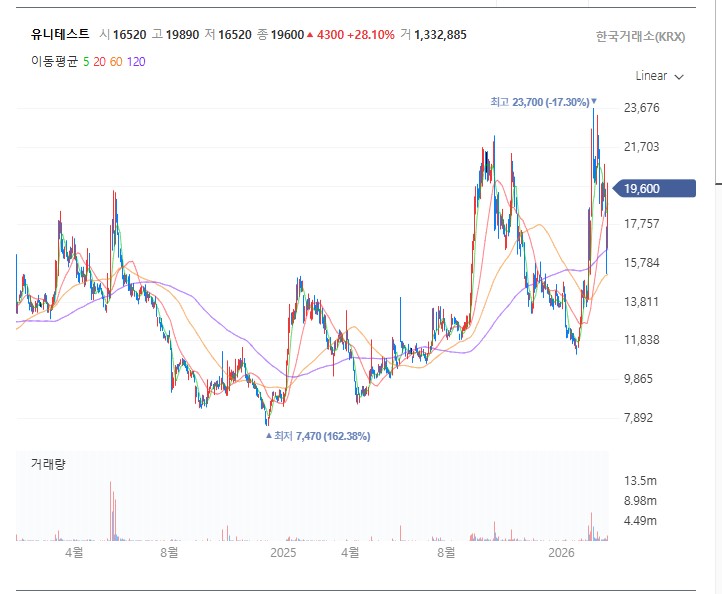
Task: Open the Linear scale dropdown
Action: click(x=659, y=76)
